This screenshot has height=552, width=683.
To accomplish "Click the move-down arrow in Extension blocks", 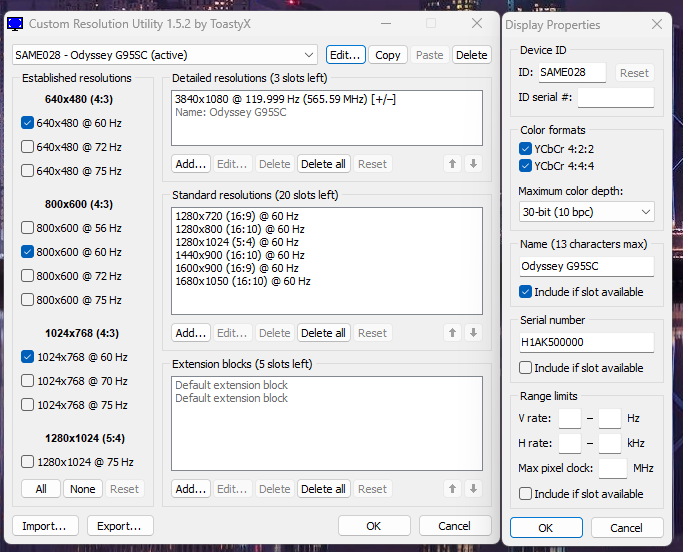I will tap(473, 489).
